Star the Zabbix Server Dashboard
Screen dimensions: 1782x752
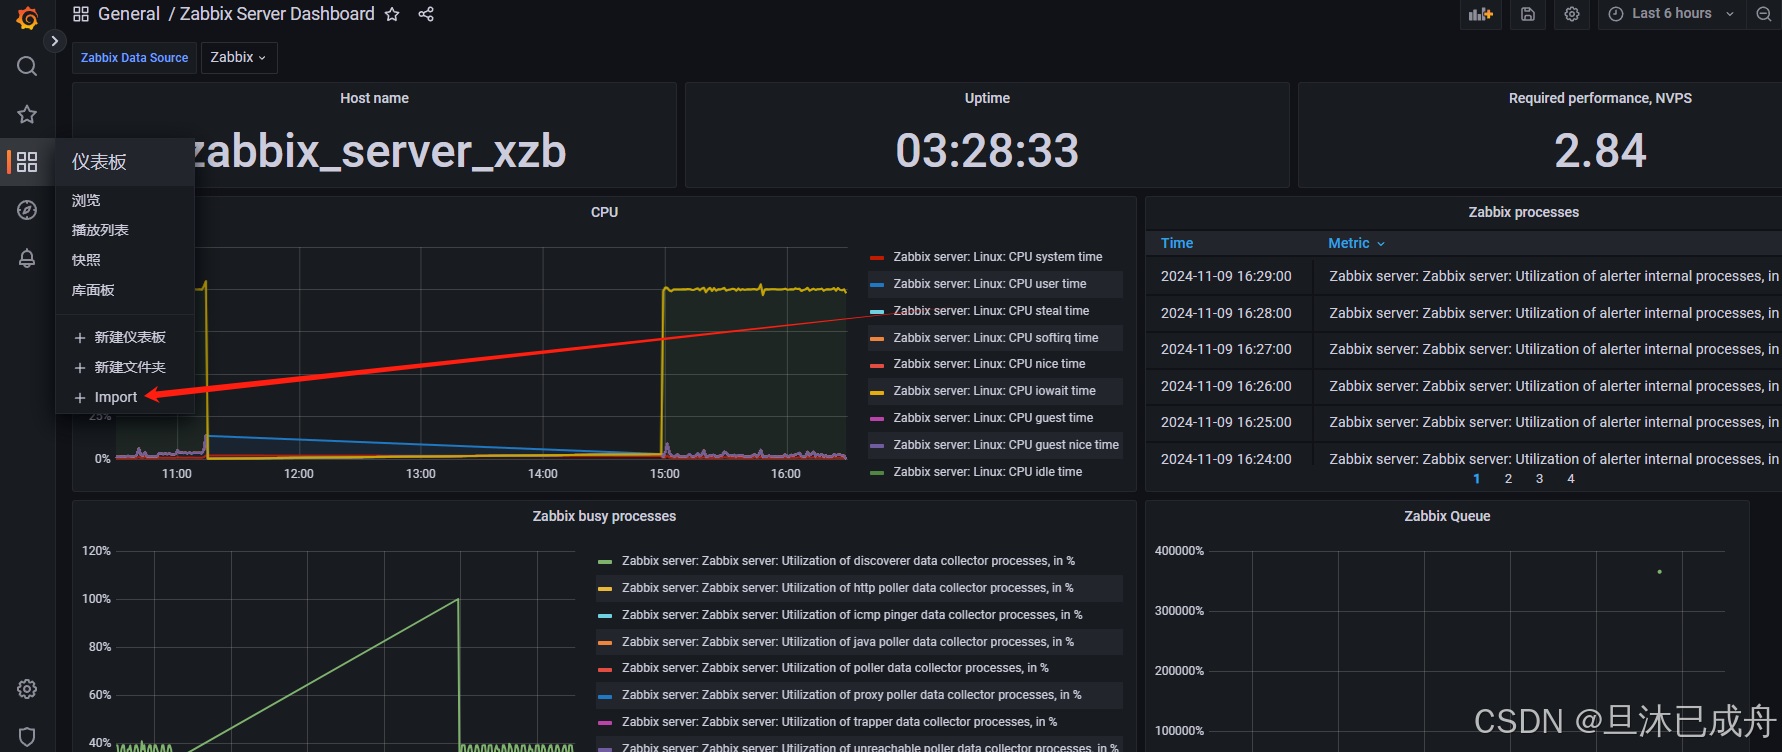tap(392, 14)
